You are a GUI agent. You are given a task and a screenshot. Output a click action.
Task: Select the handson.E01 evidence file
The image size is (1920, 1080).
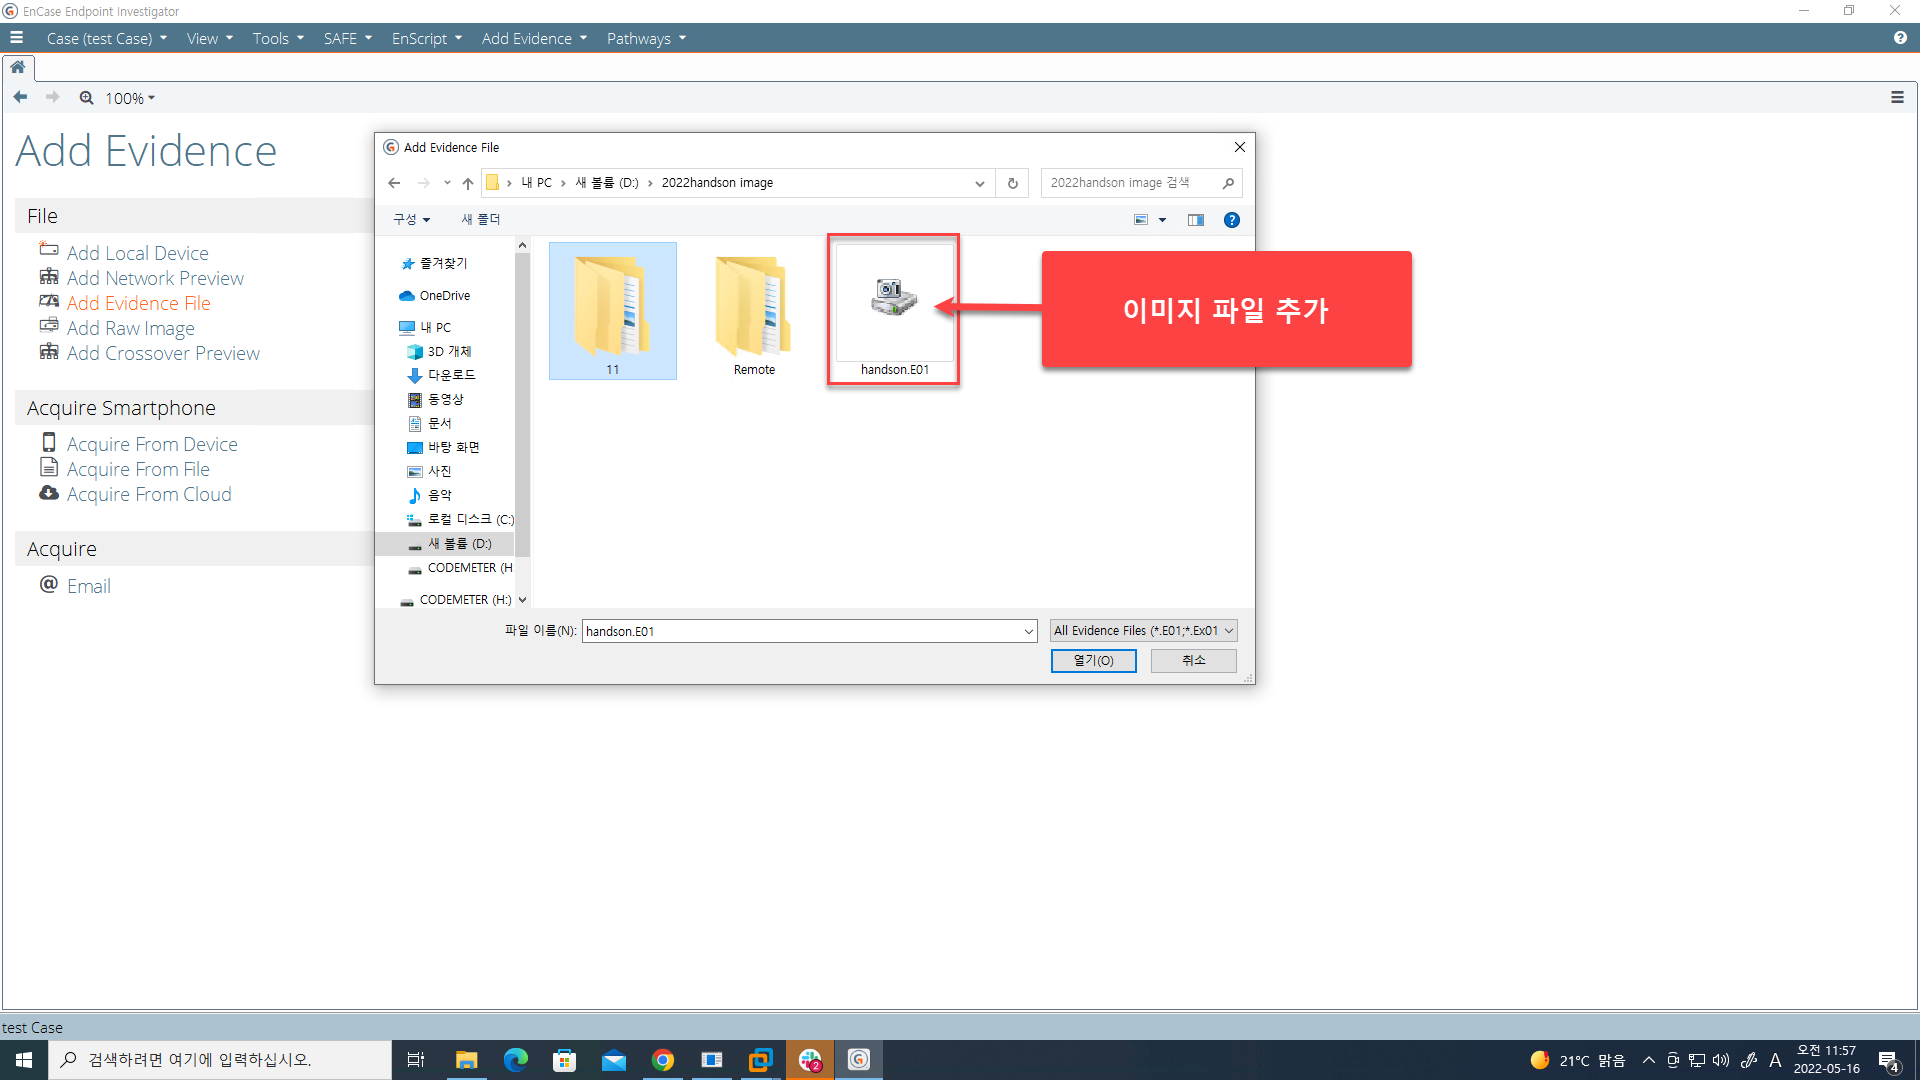point(894,310)
